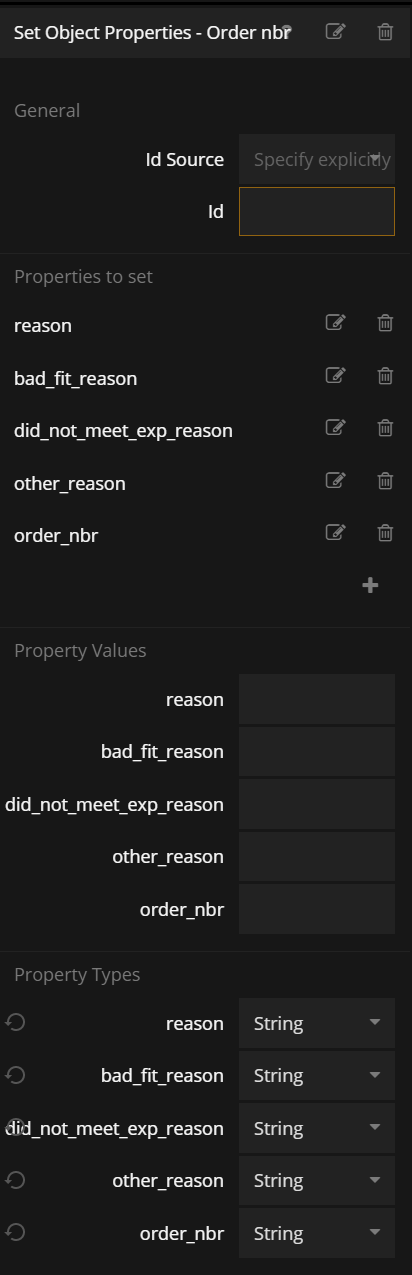Add a new property with plus icon
412x1275 pixels.
coord(370,586)
